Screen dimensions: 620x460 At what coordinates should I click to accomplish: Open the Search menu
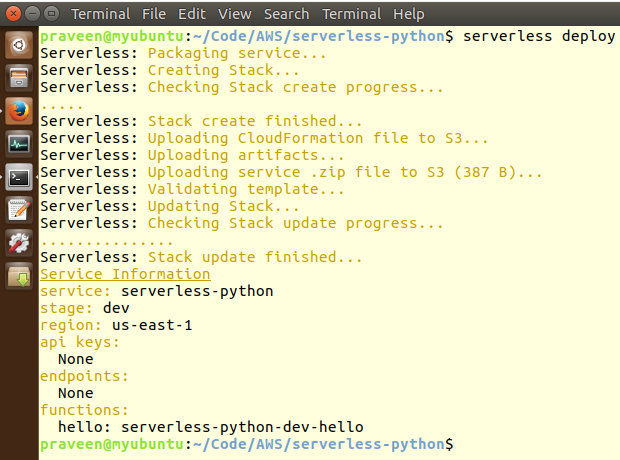[286, 14]
